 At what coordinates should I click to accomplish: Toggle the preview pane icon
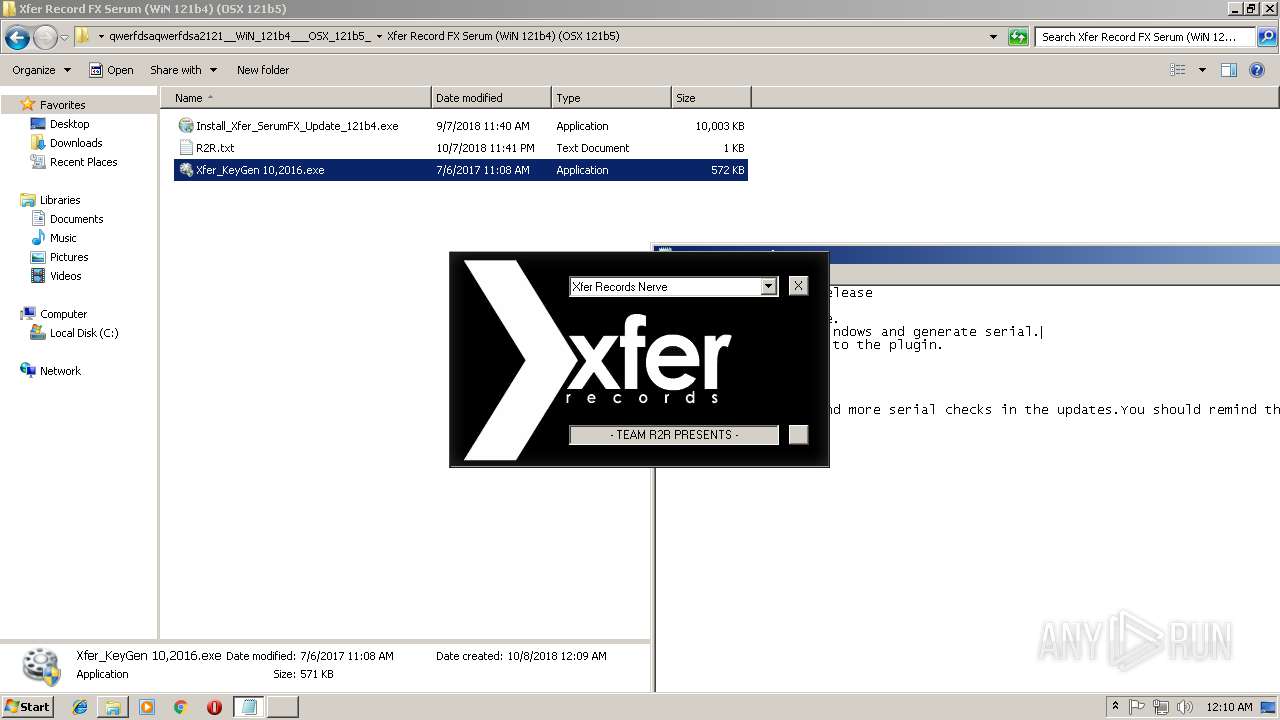(x=1229, y=70)
